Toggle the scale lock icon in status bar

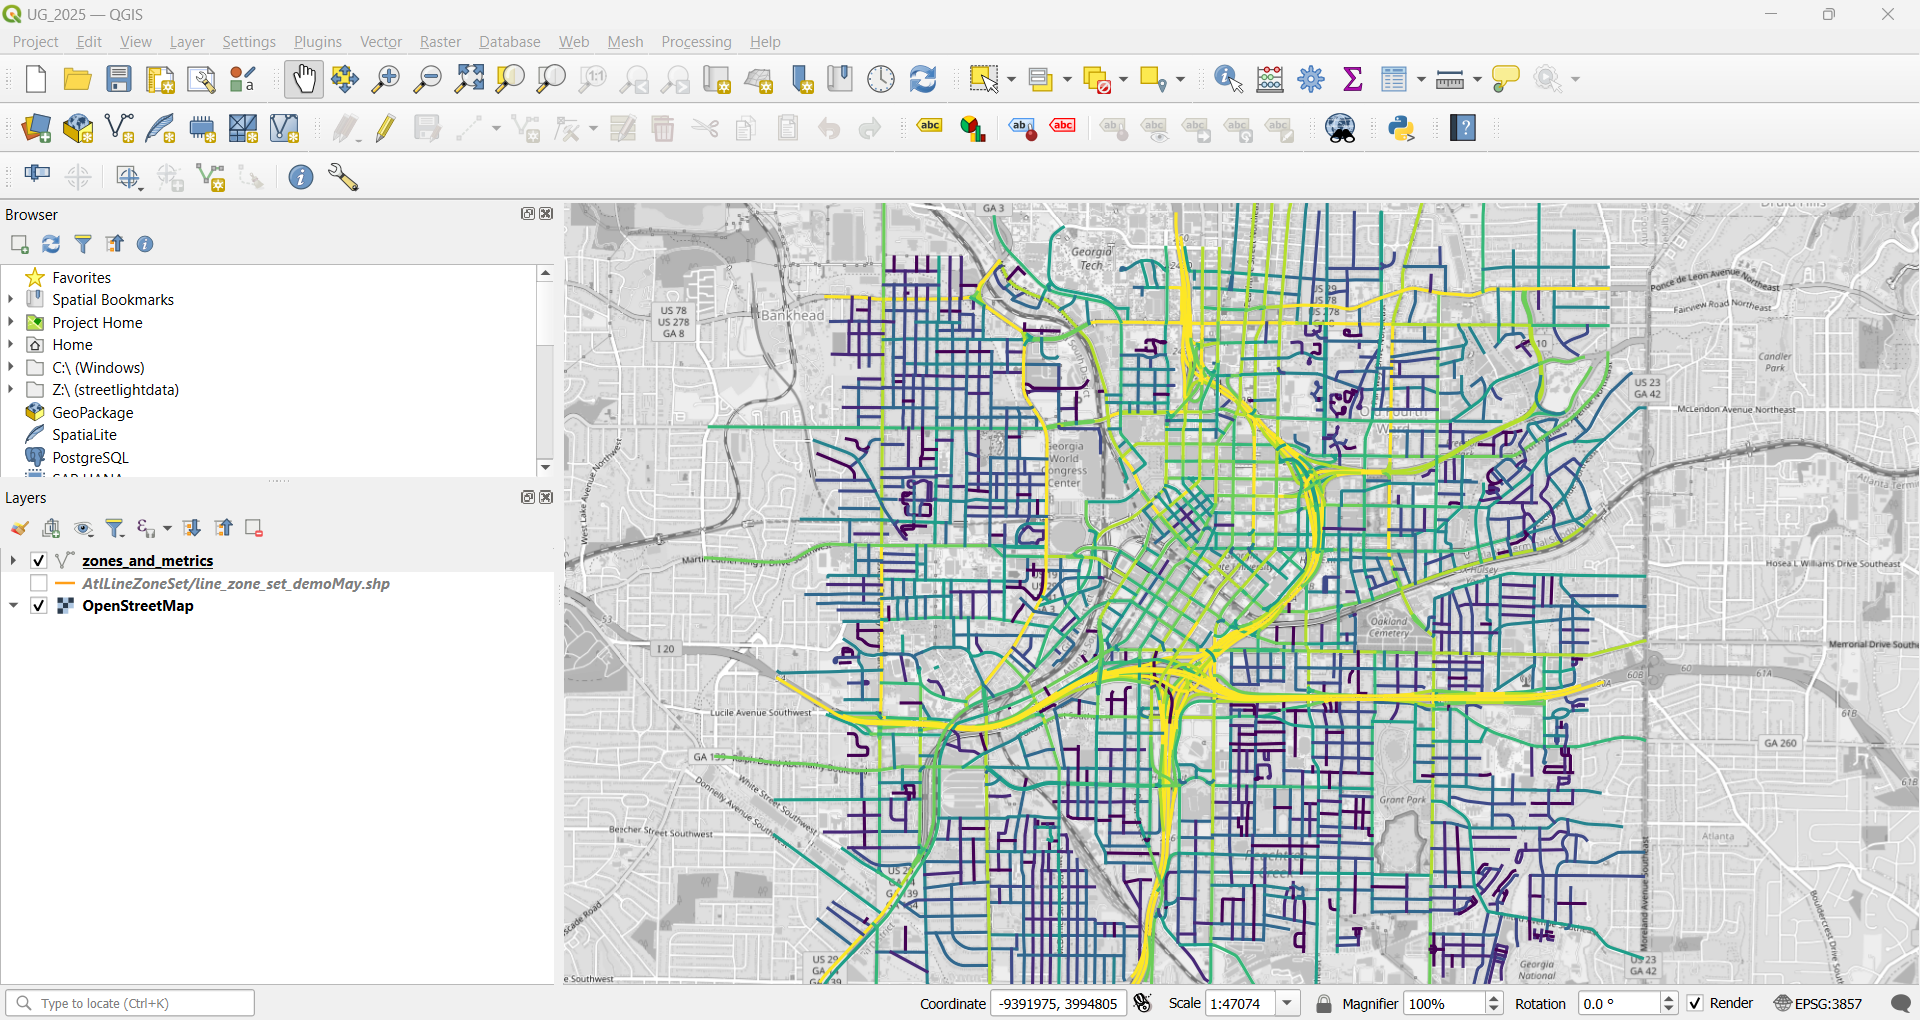[1324, 1003]
